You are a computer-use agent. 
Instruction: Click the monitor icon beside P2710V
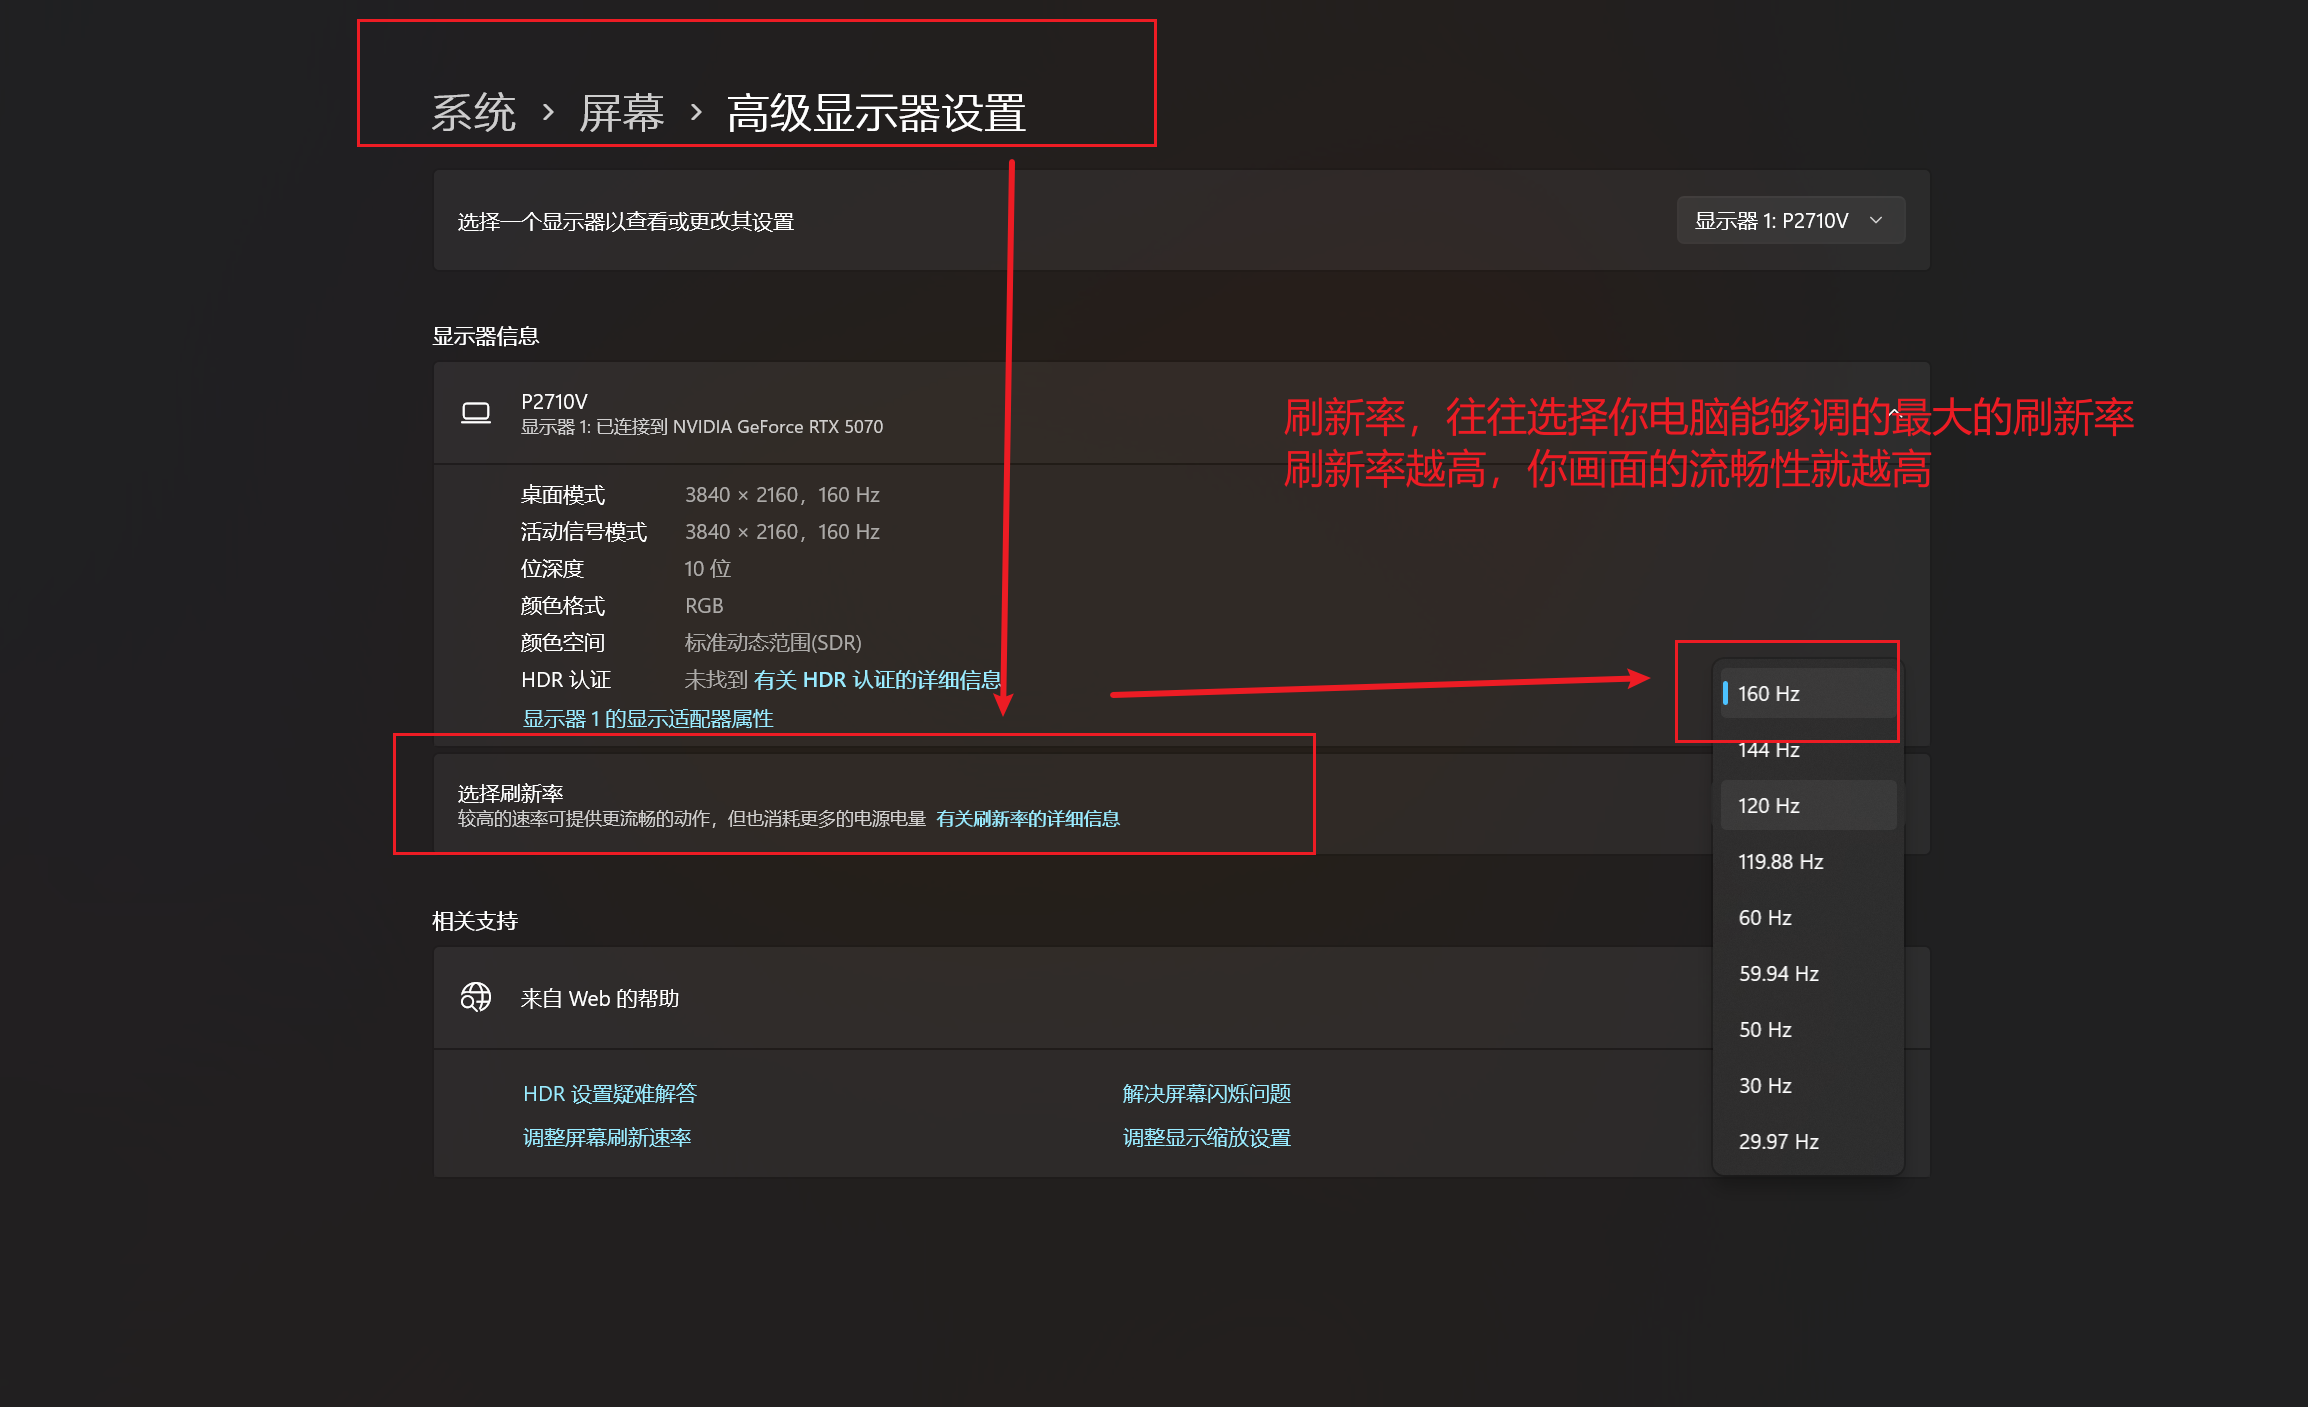pyautogui.click(x=476, y=413)
